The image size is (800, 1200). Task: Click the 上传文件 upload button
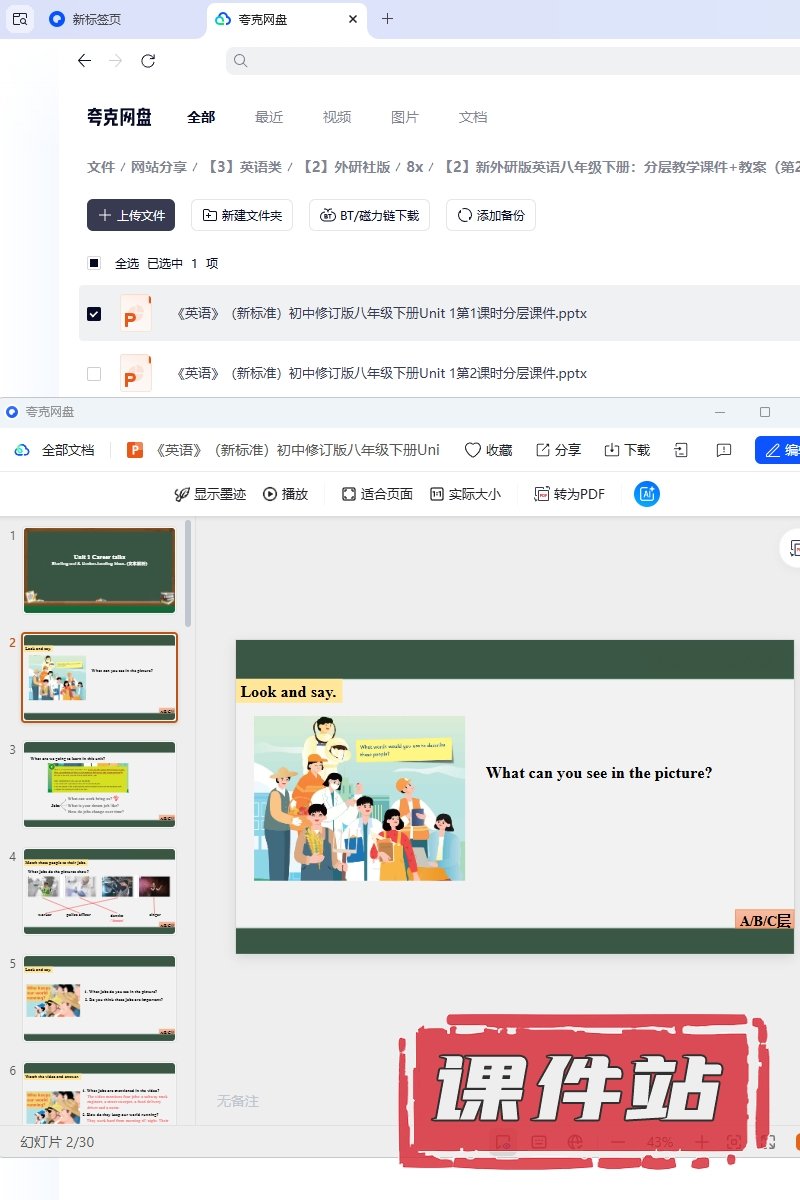pos(131,215)
